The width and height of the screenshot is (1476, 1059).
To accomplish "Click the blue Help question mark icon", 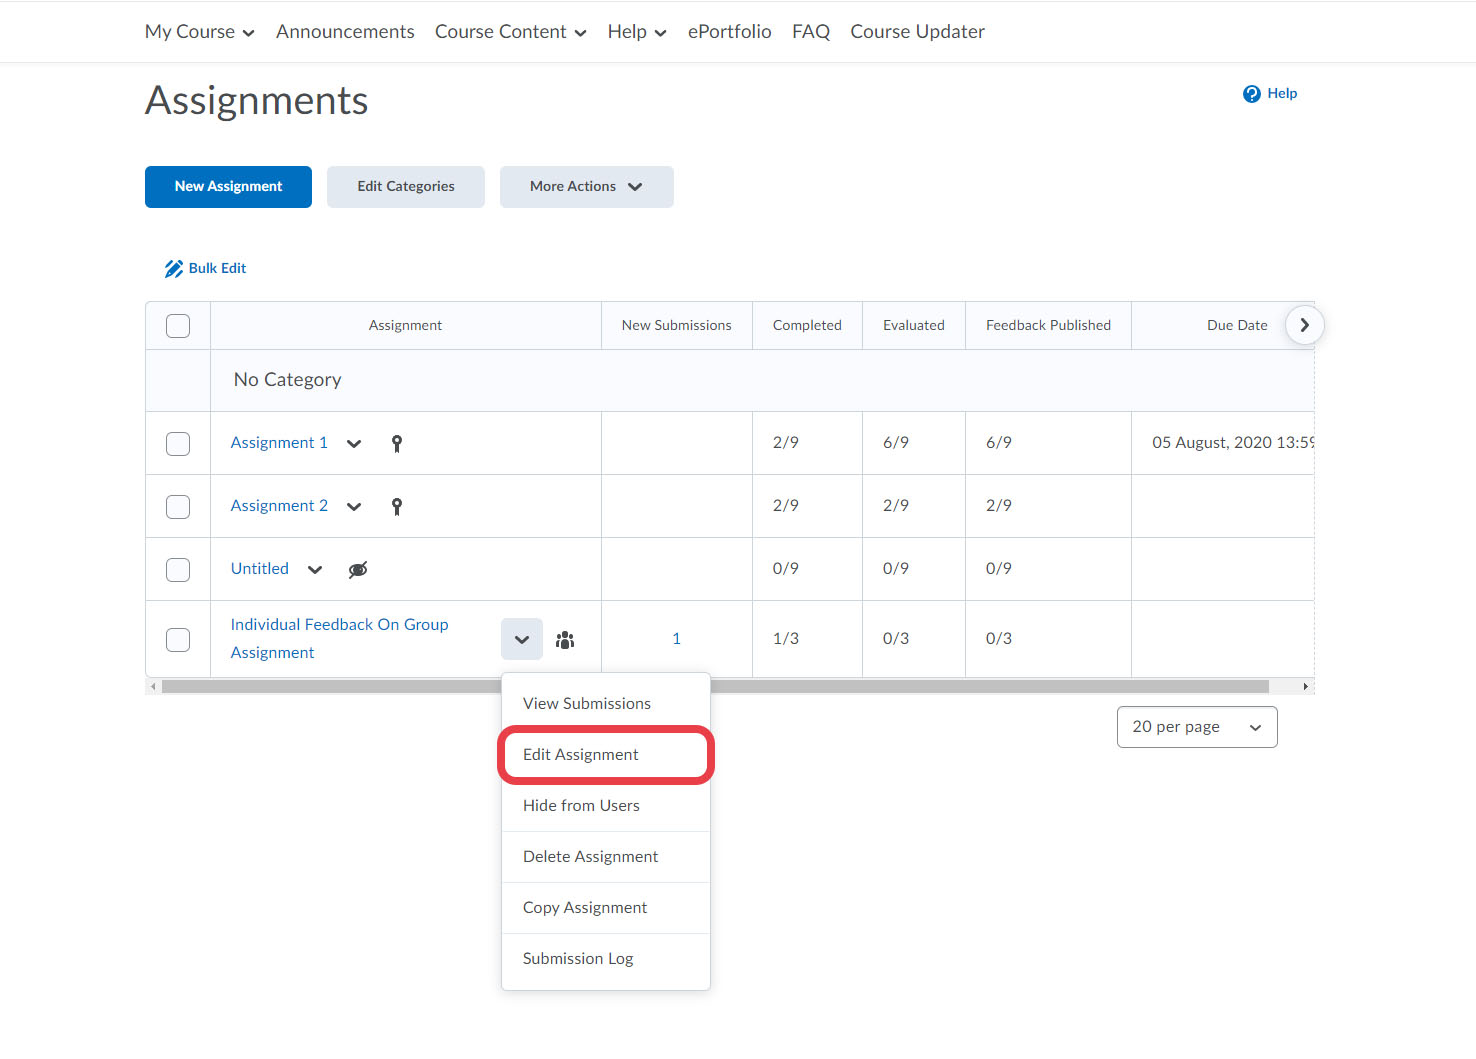I will (1251, 94).
